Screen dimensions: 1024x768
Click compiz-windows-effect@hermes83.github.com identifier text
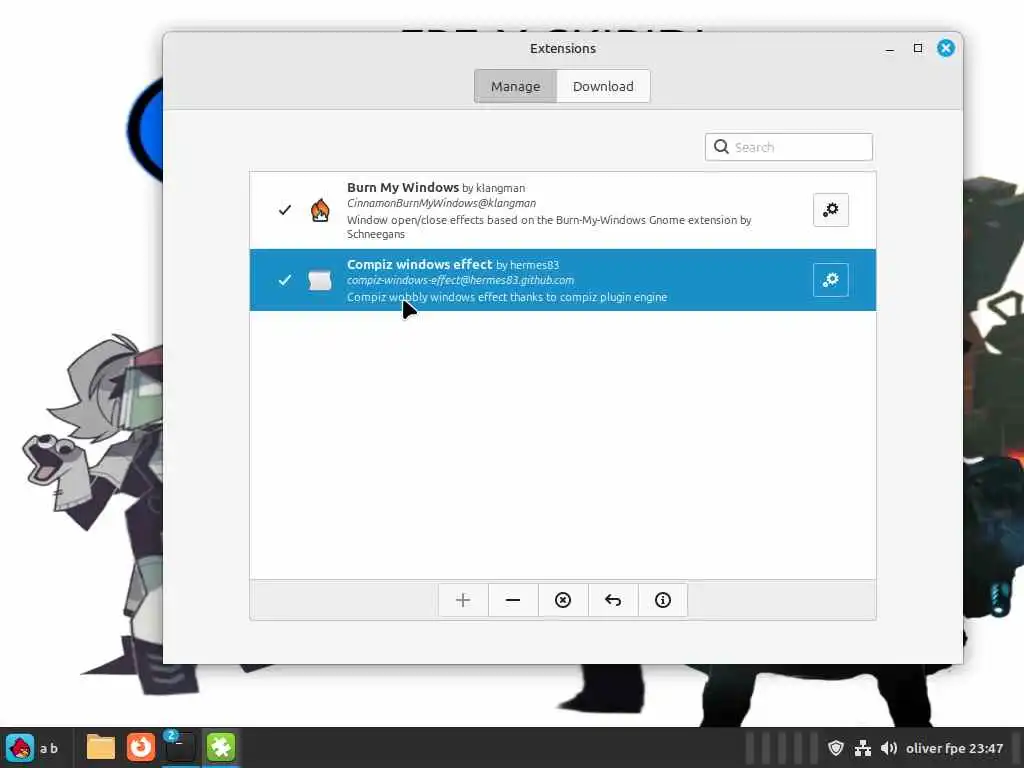click(x=460, y=280)
